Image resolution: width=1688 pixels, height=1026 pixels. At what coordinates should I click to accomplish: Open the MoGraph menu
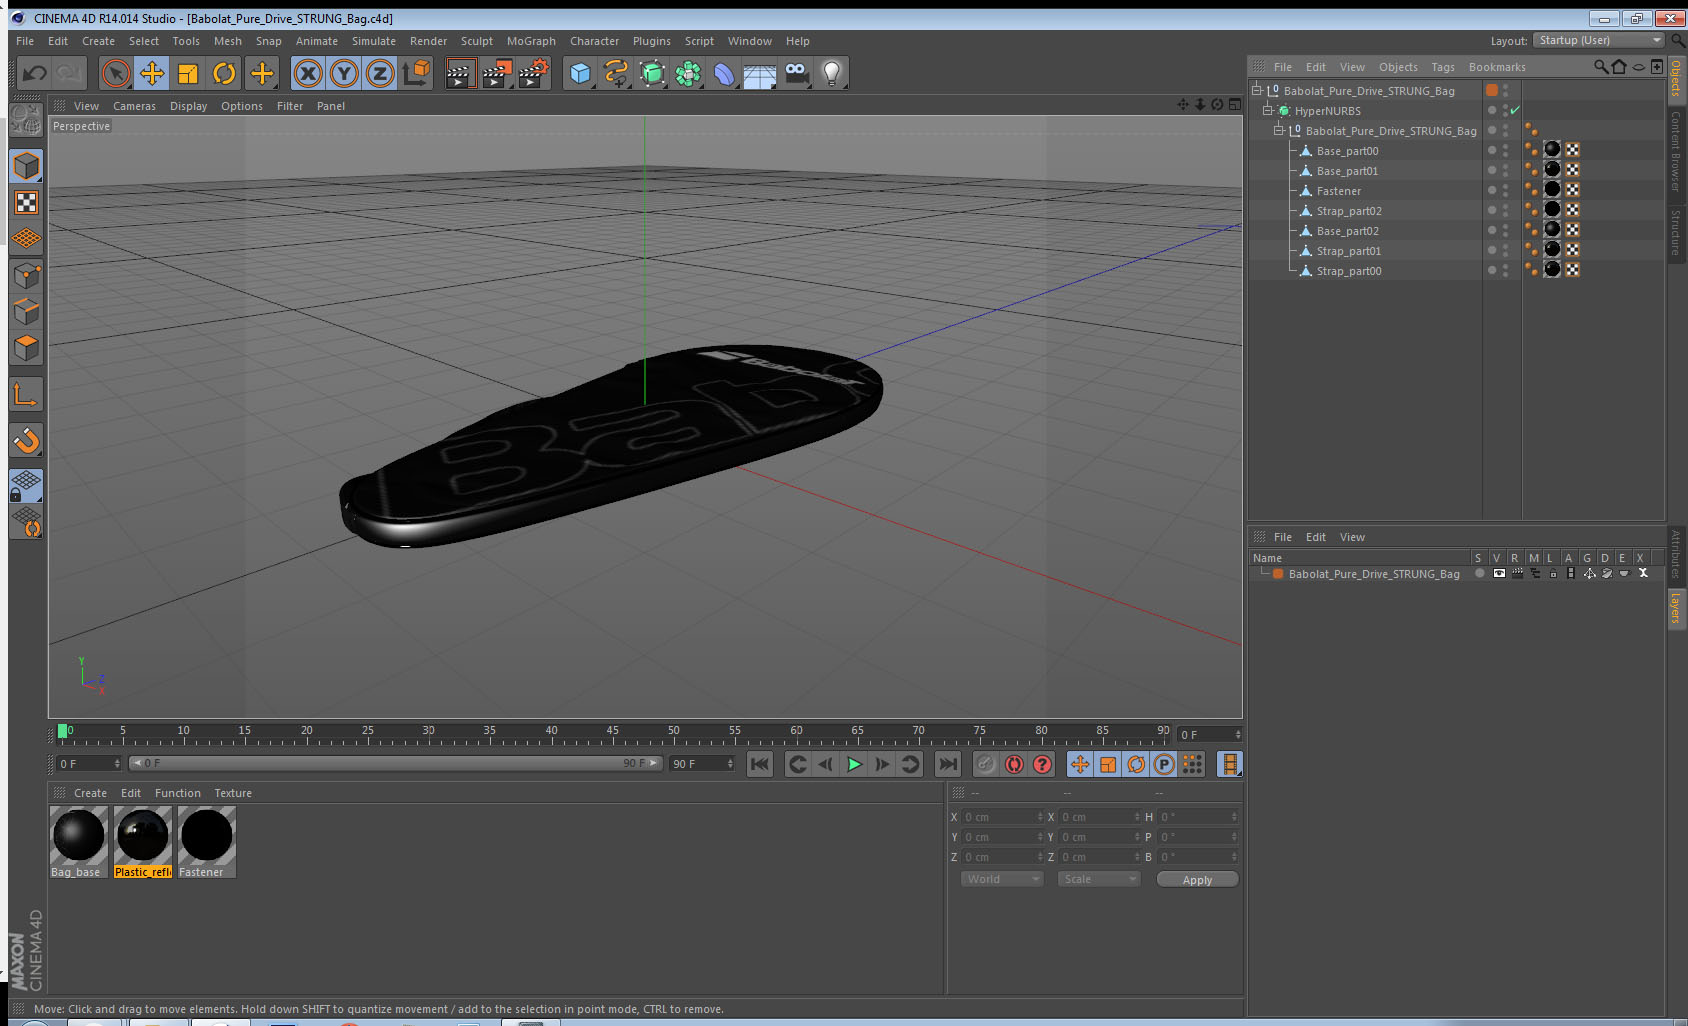(x=531, y=41)
